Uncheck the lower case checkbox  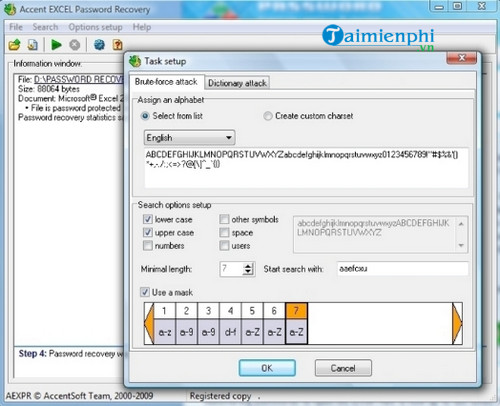(148, 219)
